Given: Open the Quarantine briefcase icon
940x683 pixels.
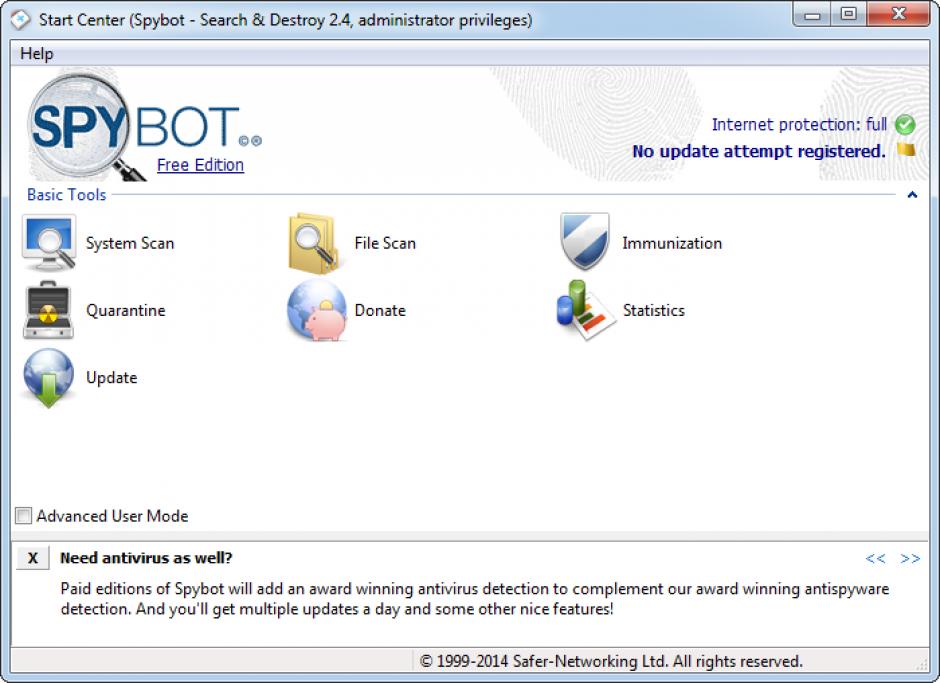Looking at the screenshot, I should click(48, 310).
